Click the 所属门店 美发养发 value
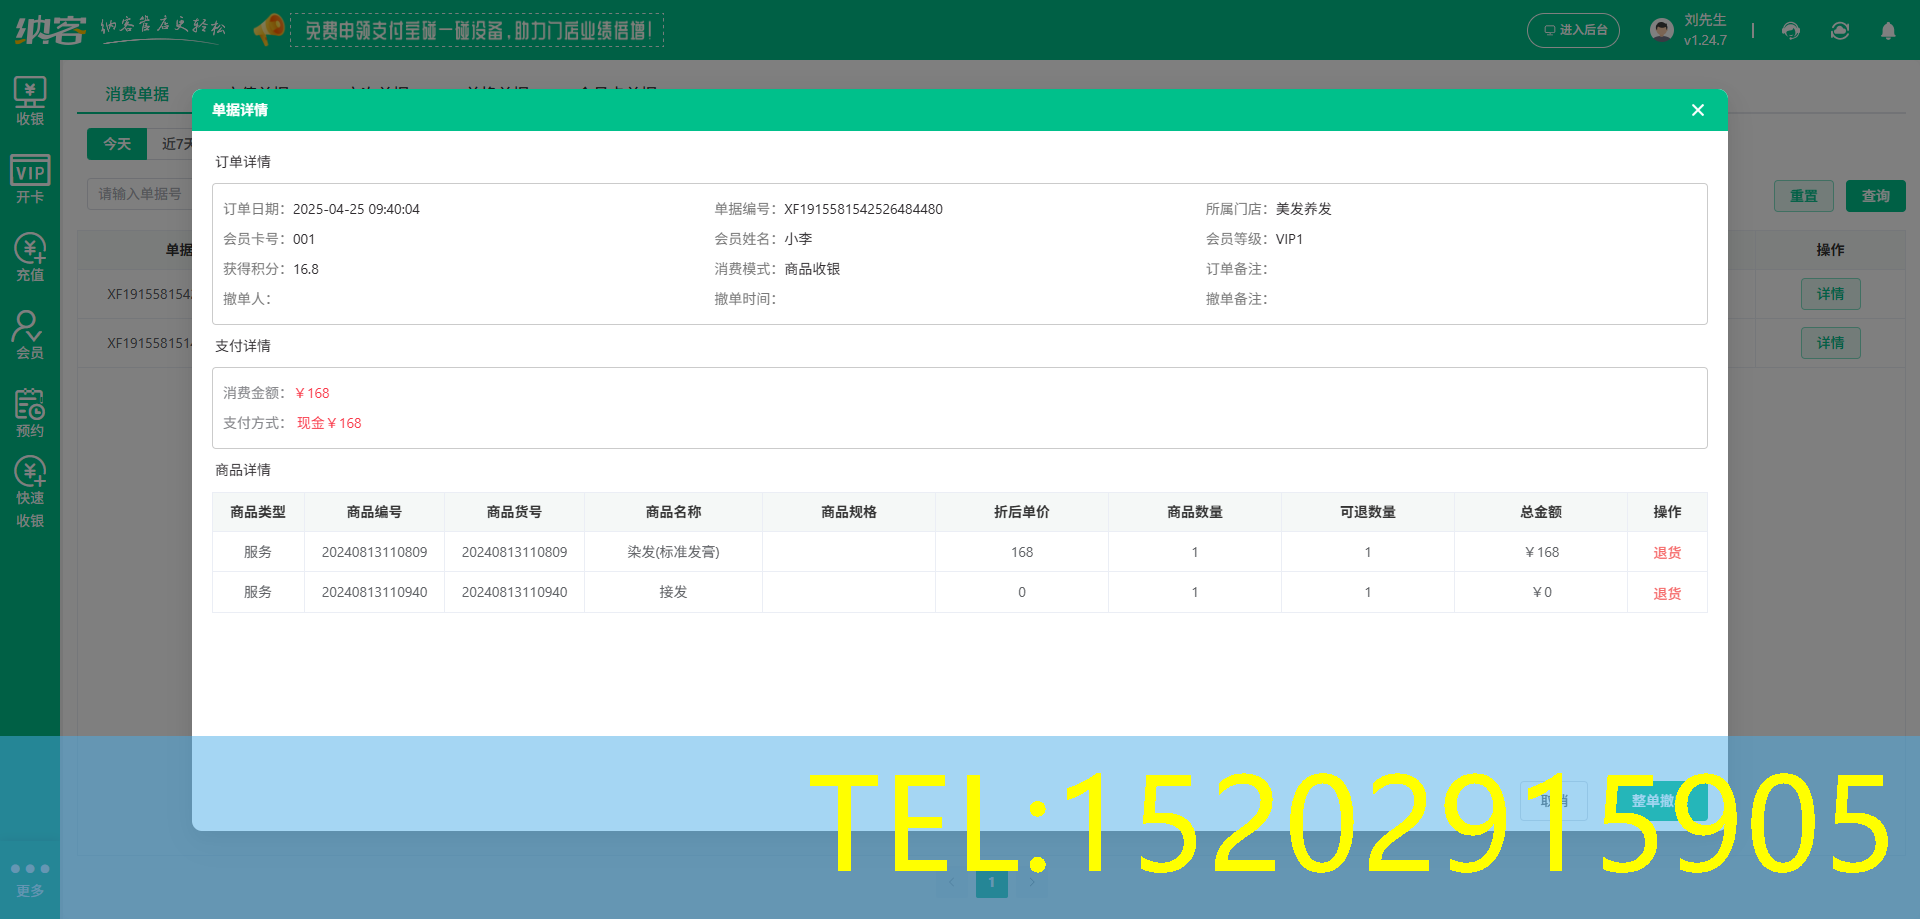Viewport: 1920px width, 919px height. (x=1304, y=209)
